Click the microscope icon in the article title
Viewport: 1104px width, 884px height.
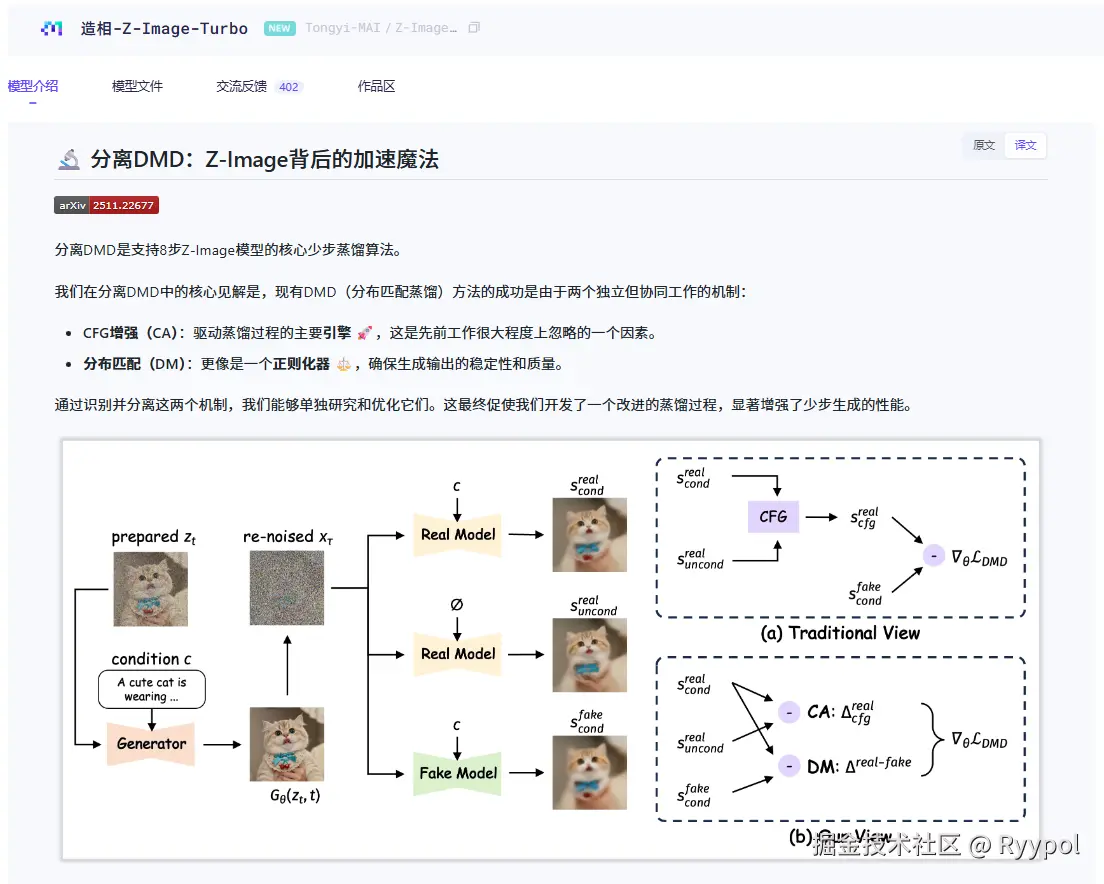click(x=68, y=159)
